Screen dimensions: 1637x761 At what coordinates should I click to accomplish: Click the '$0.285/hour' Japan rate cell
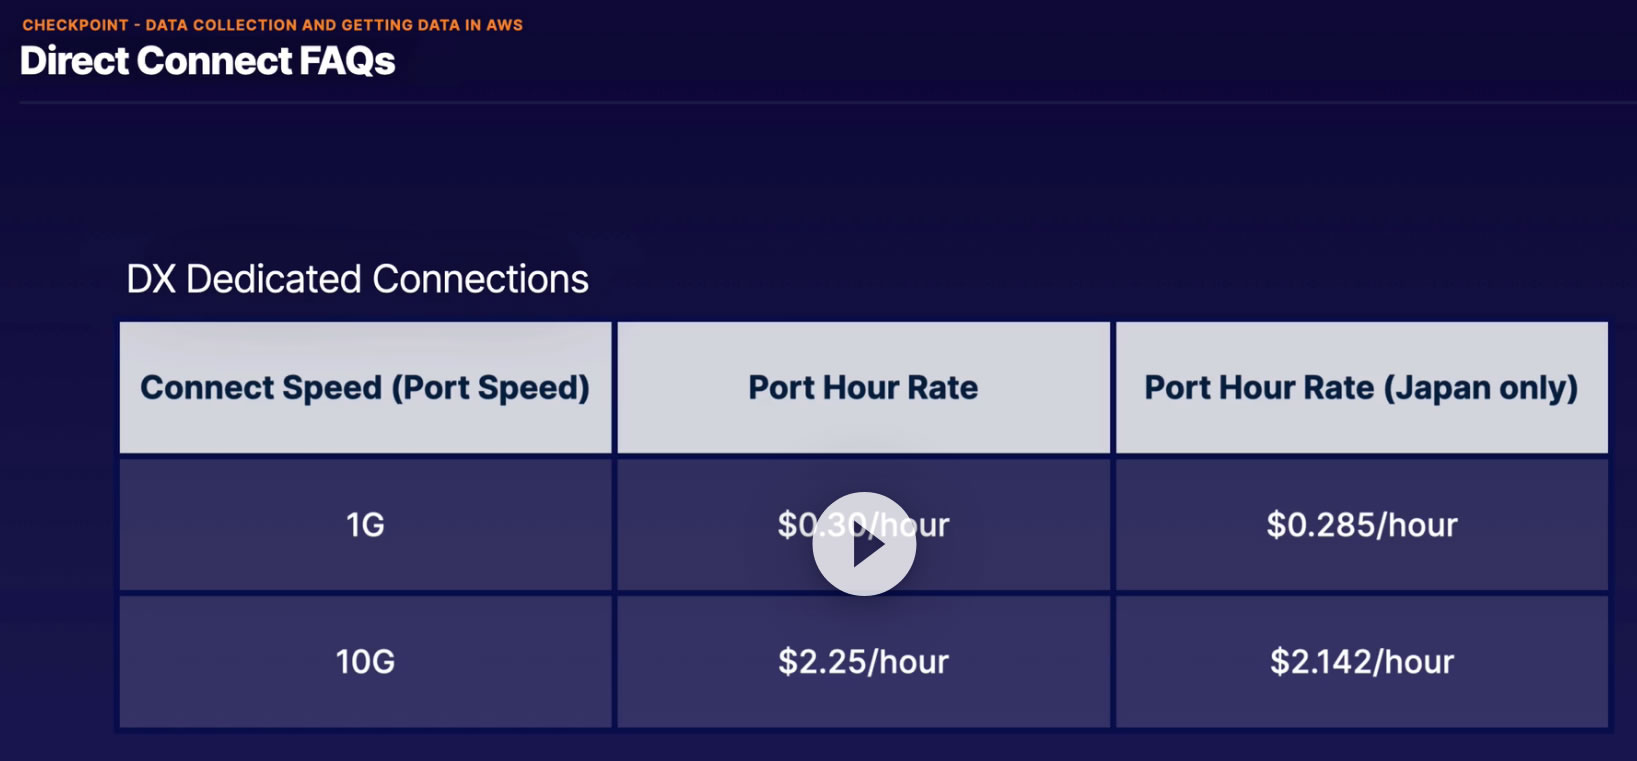1361,524
